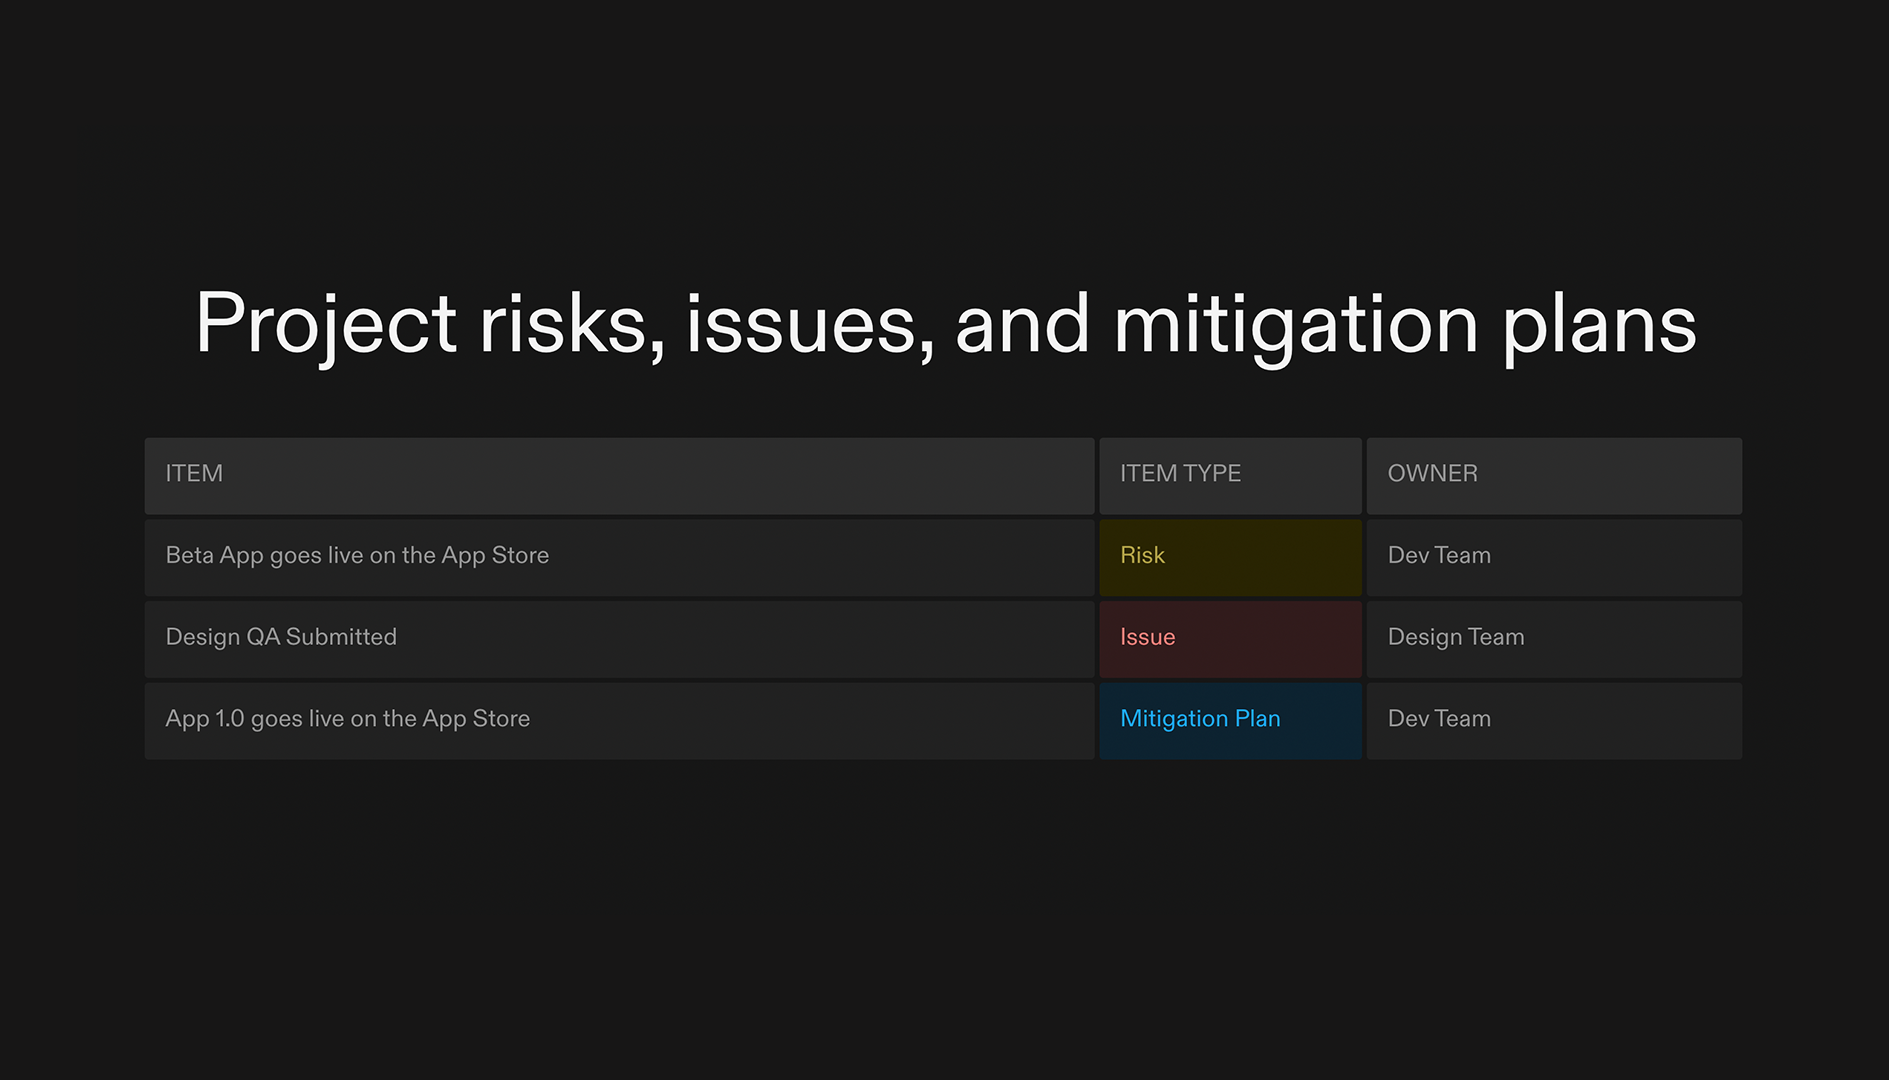This screenshot has width=1889, height=1080.
Task: Click the Risk row background
Action: tap(800, 556)
